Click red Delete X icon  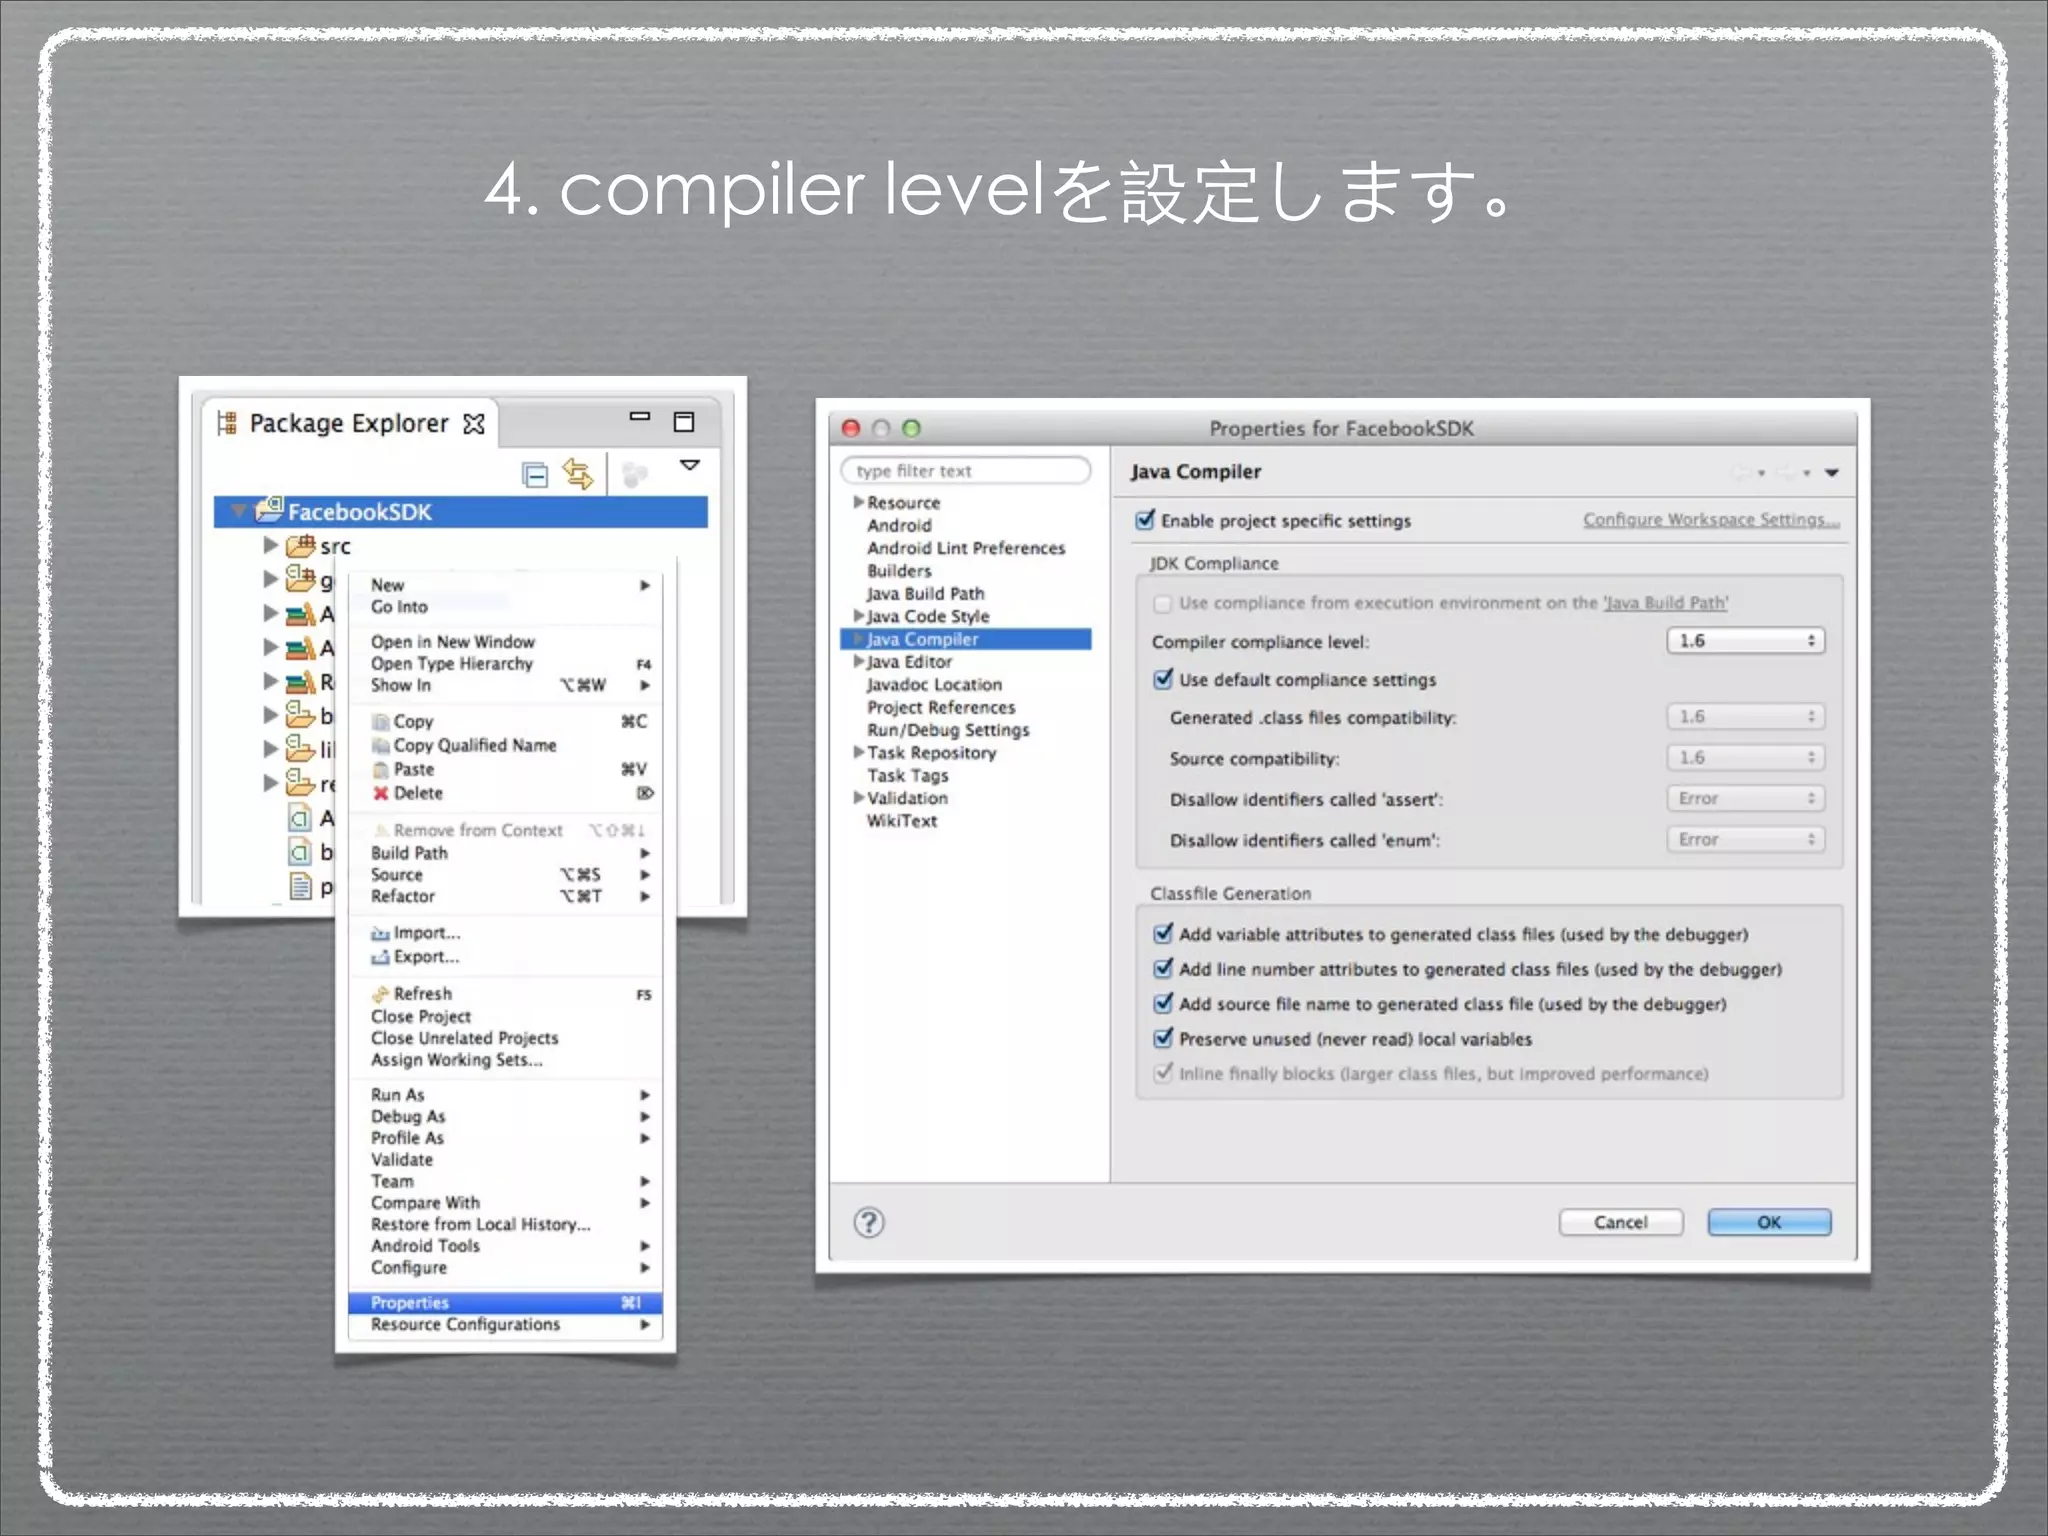tap(380, 793)
